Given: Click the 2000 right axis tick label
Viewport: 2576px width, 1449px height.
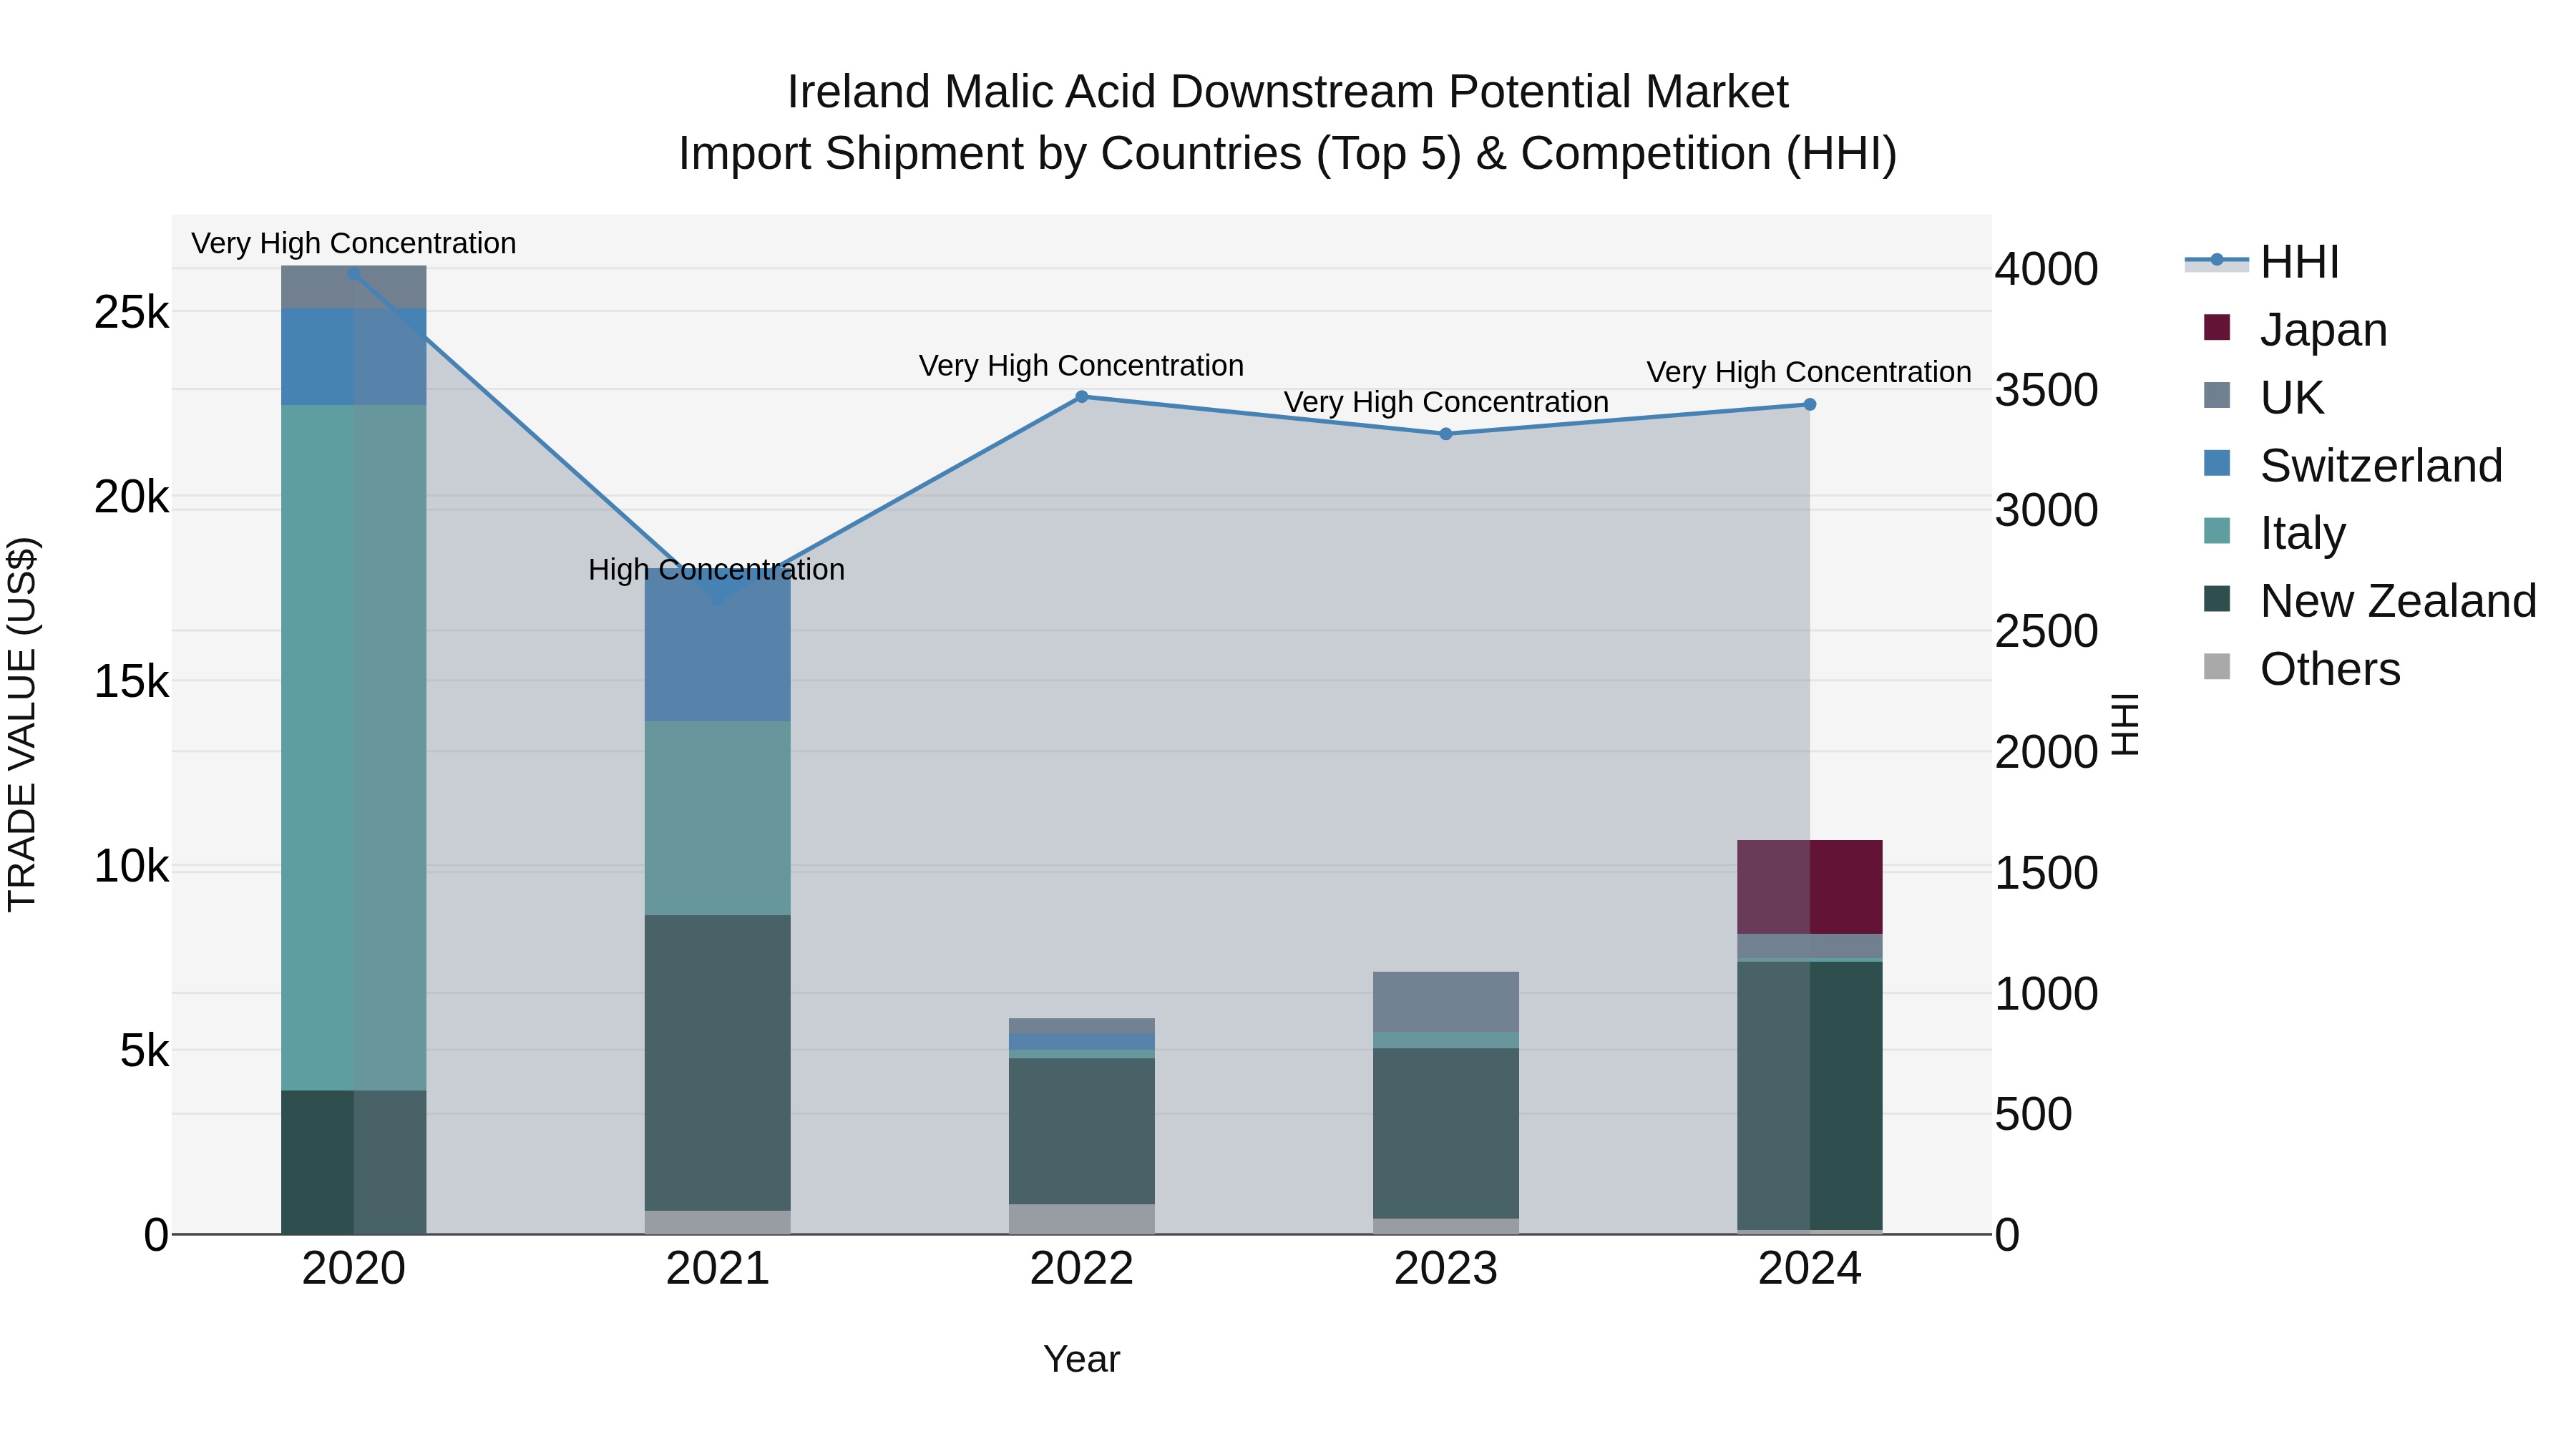Looking at the screenshot, I should coord(2047,753).
